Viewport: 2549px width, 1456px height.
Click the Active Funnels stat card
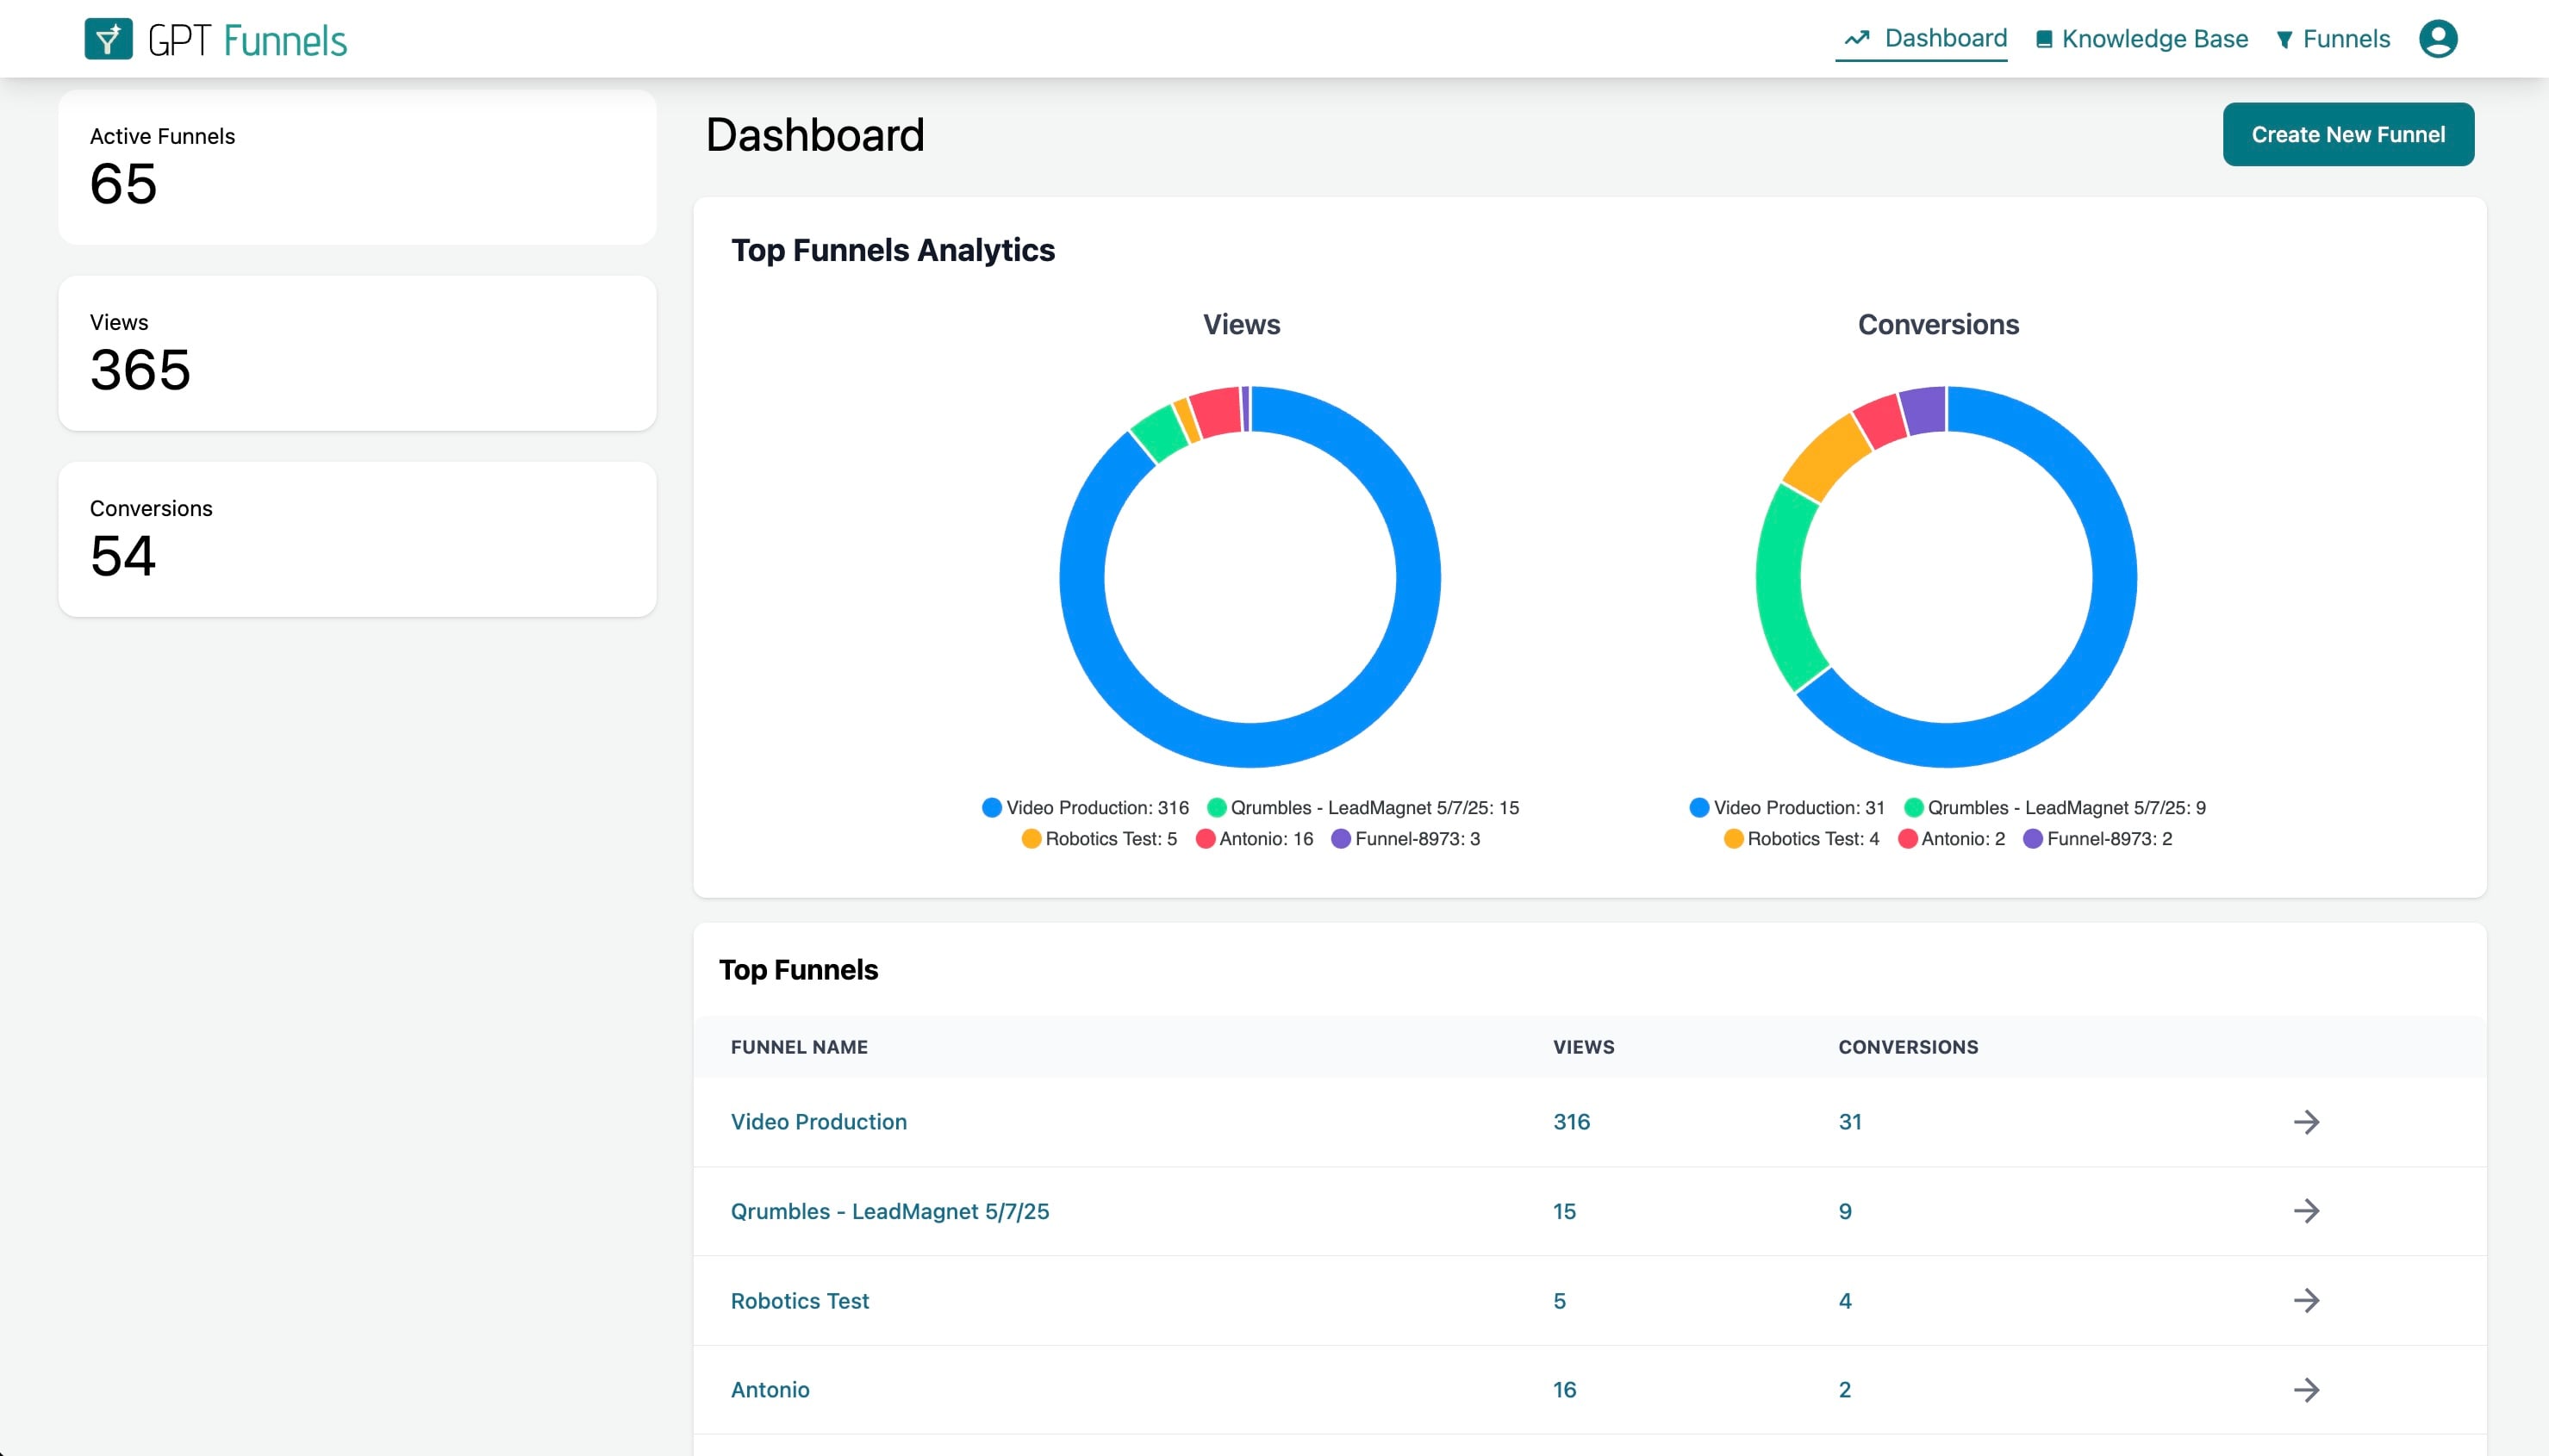coord(357,167)
